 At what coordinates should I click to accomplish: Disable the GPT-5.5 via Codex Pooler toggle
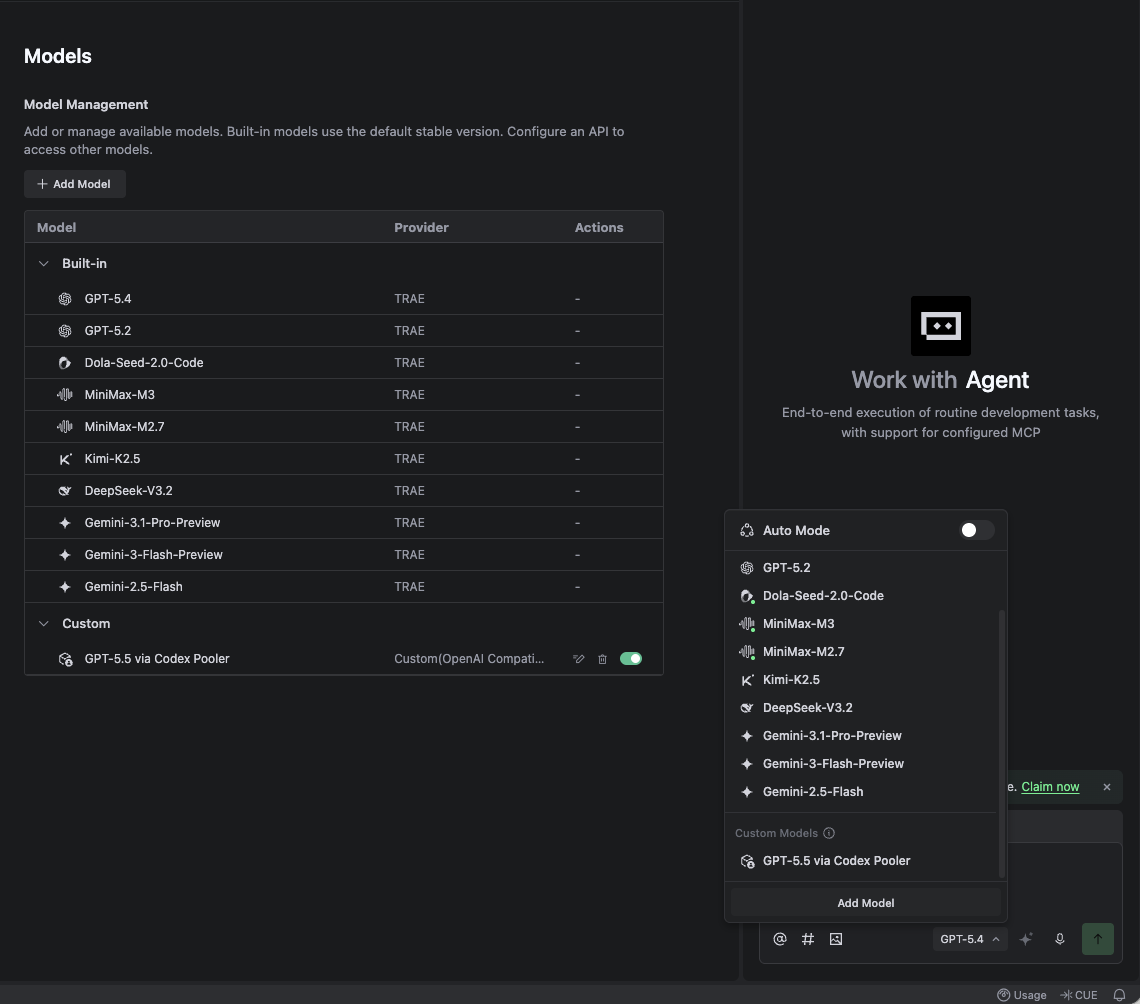pyautogui.click(x=630, y=659)
